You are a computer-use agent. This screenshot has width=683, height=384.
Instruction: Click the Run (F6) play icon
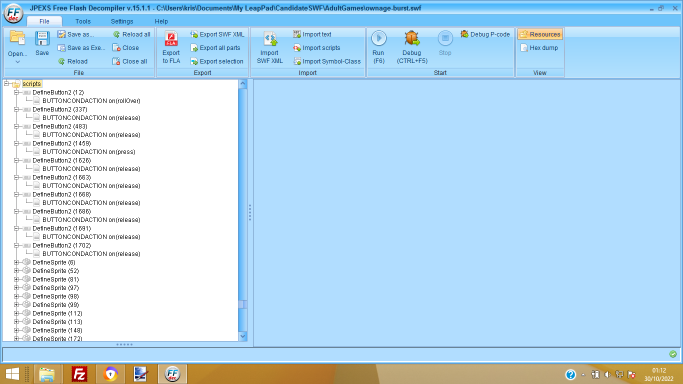[379, 38]
